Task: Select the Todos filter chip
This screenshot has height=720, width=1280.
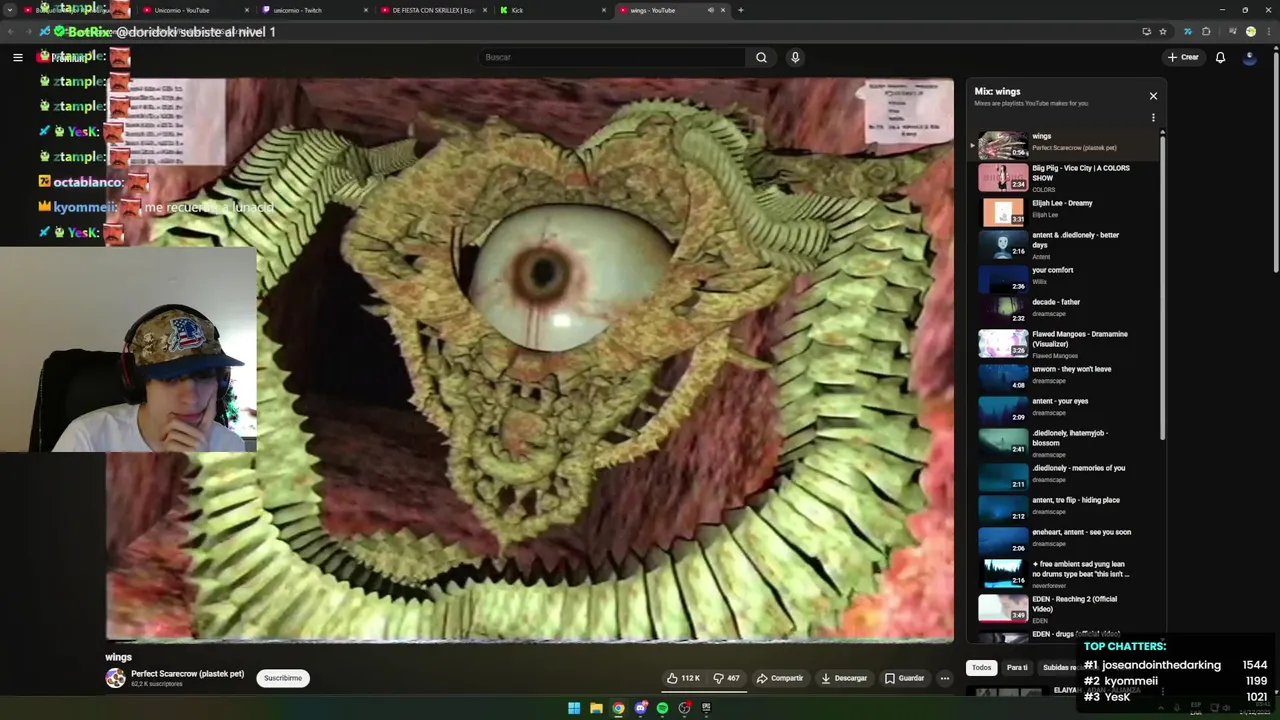Action: [982, 667]
